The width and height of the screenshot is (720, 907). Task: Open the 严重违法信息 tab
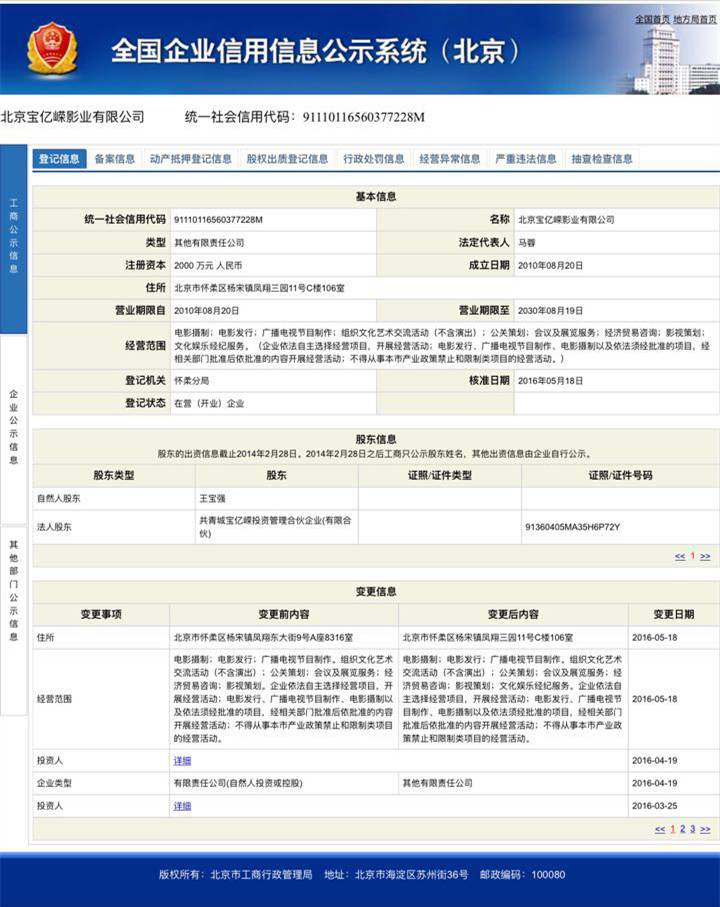(x=526, y=159)
